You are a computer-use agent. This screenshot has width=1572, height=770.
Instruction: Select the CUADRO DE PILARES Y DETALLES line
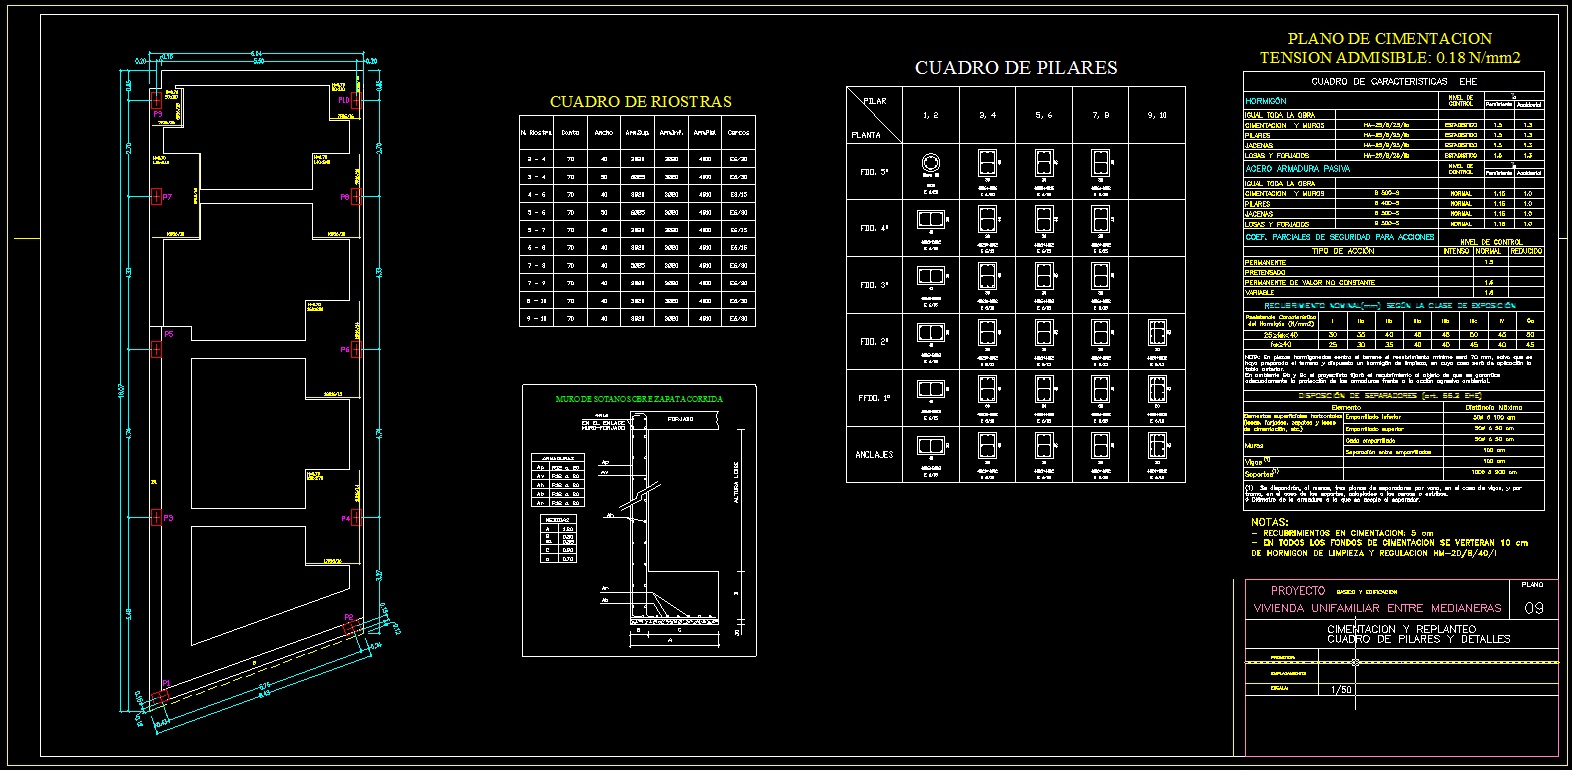coord(1418,639)
